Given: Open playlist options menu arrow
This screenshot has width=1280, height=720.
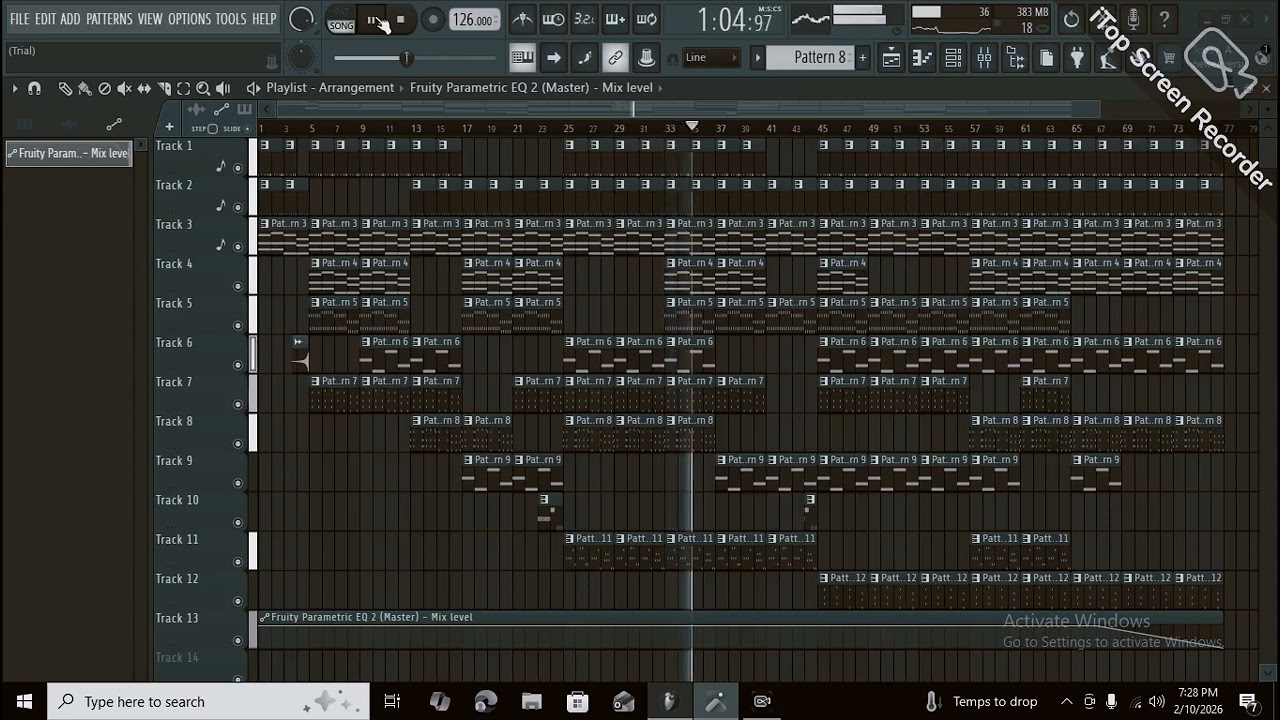Looking at the screenshot, I should [x=14, y=88].
